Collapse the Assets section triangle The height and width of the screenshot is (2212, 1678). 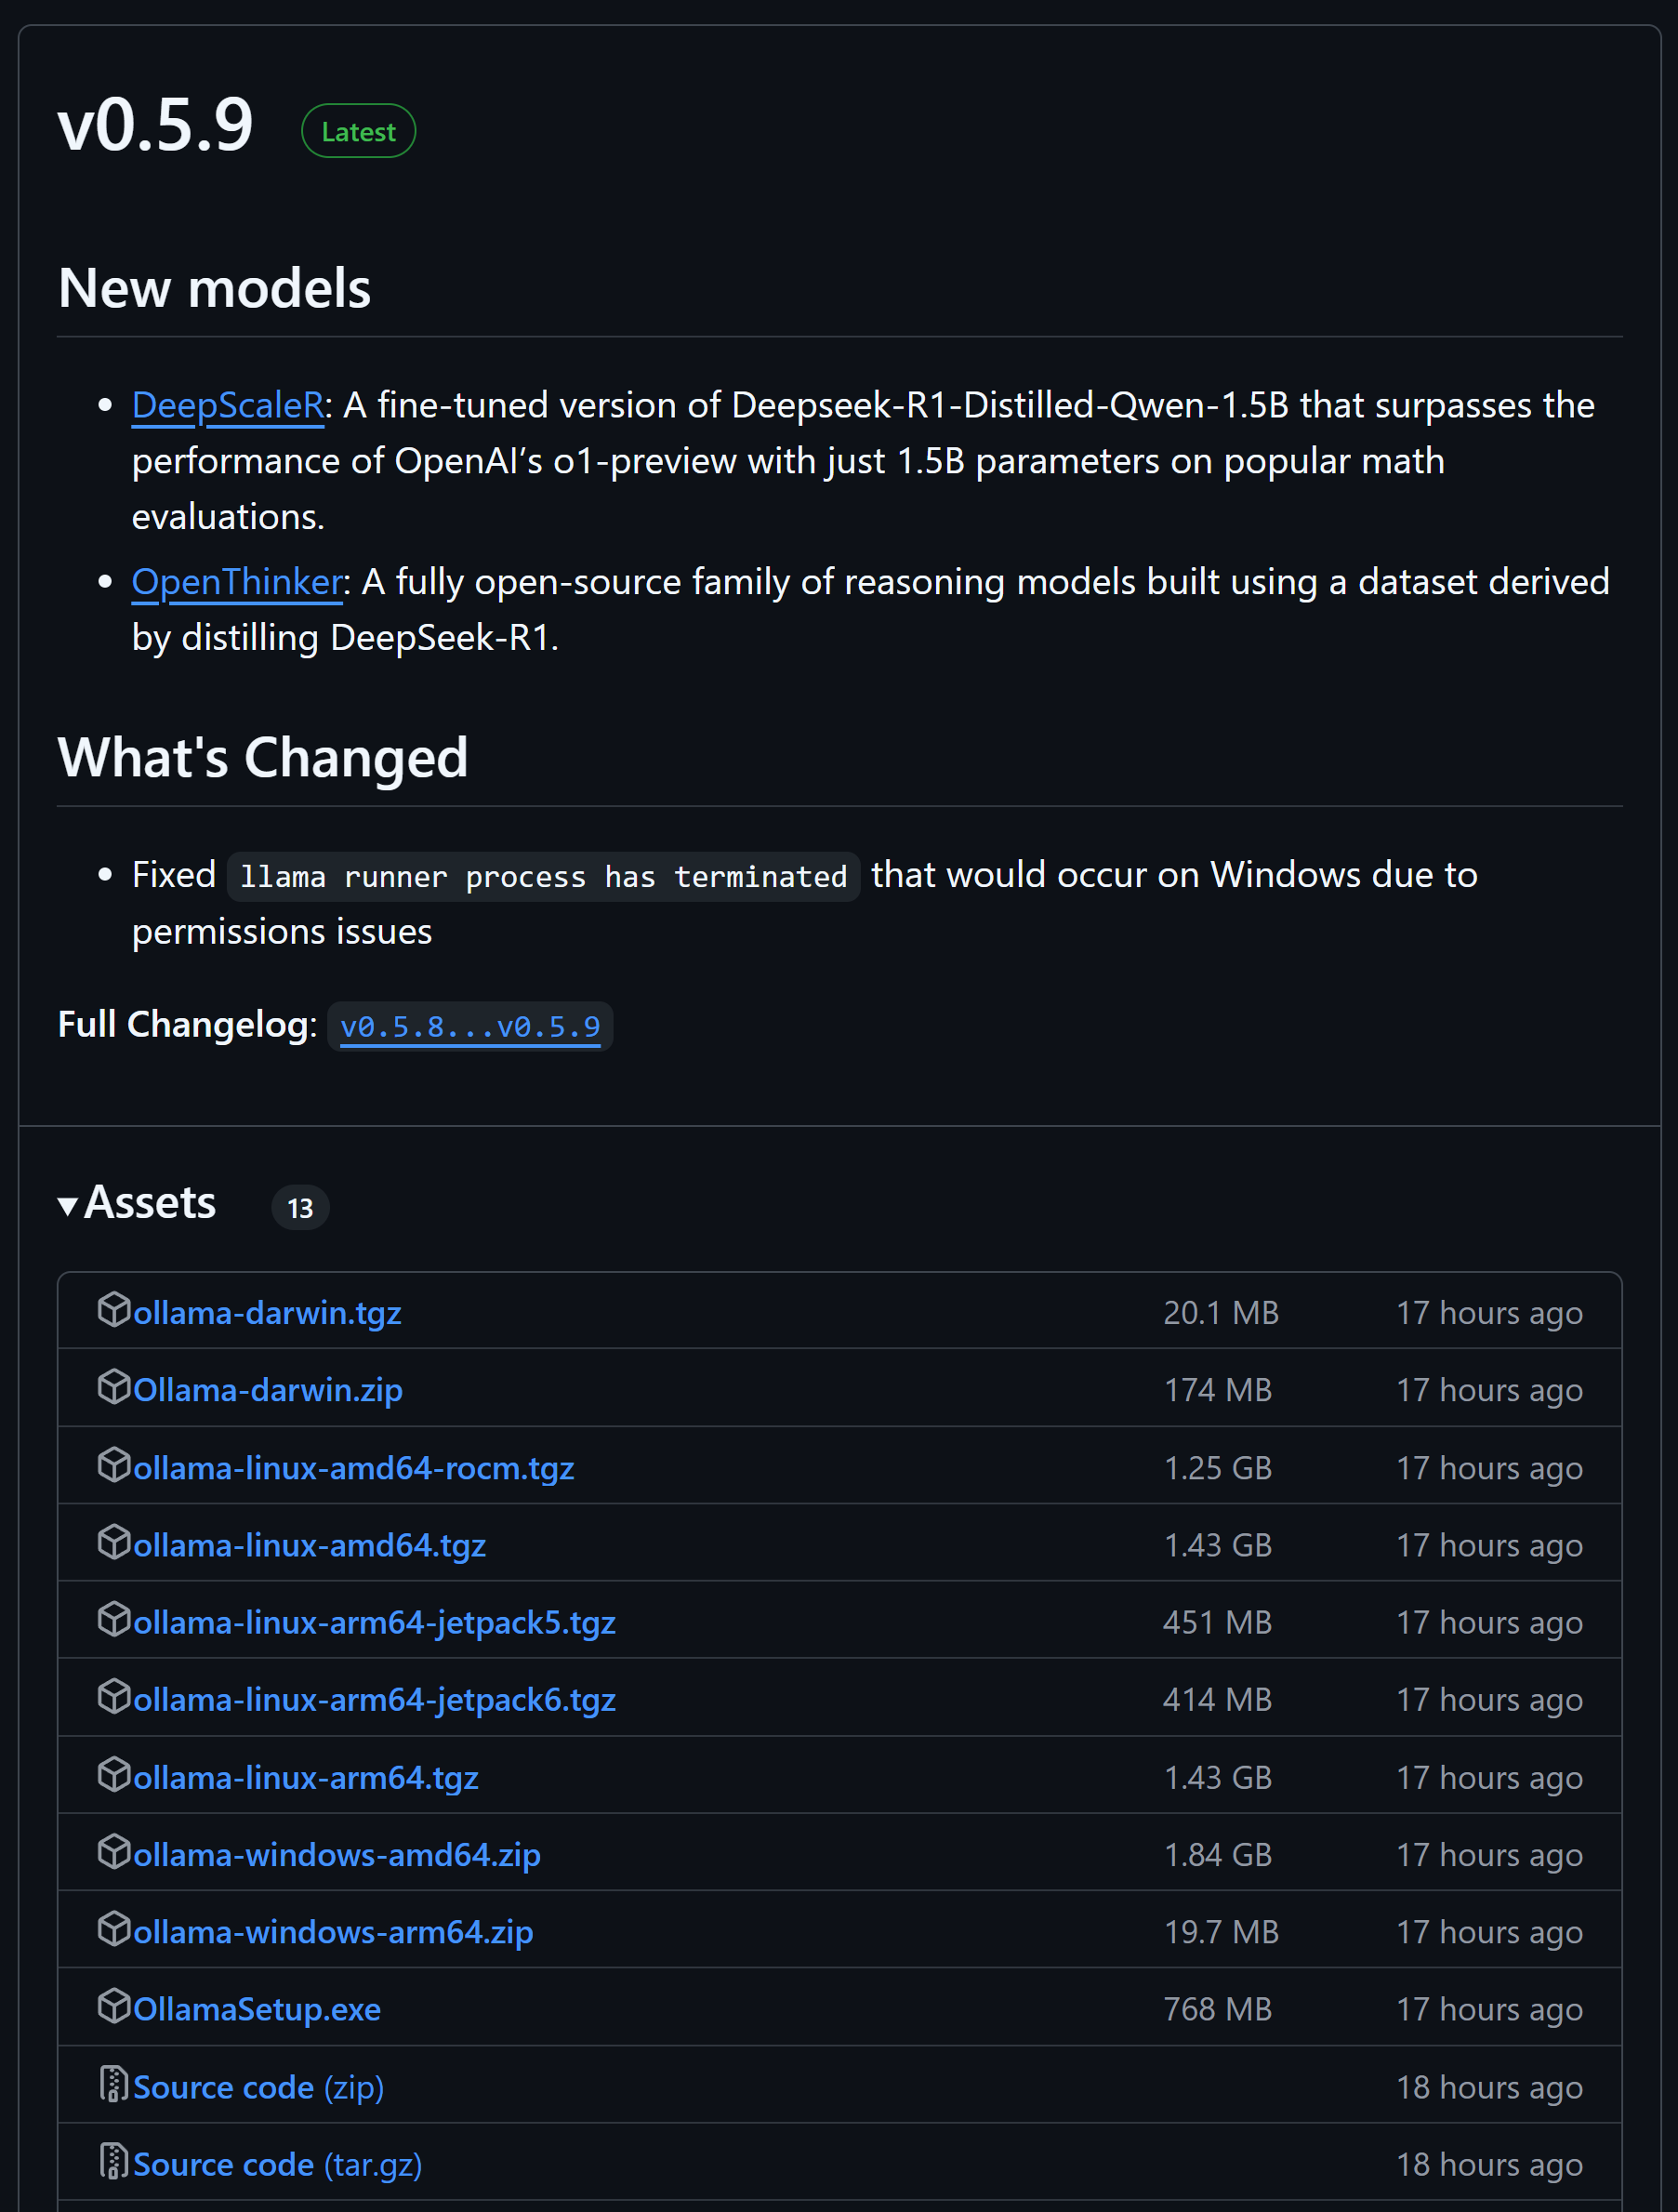coord(68,1206)
